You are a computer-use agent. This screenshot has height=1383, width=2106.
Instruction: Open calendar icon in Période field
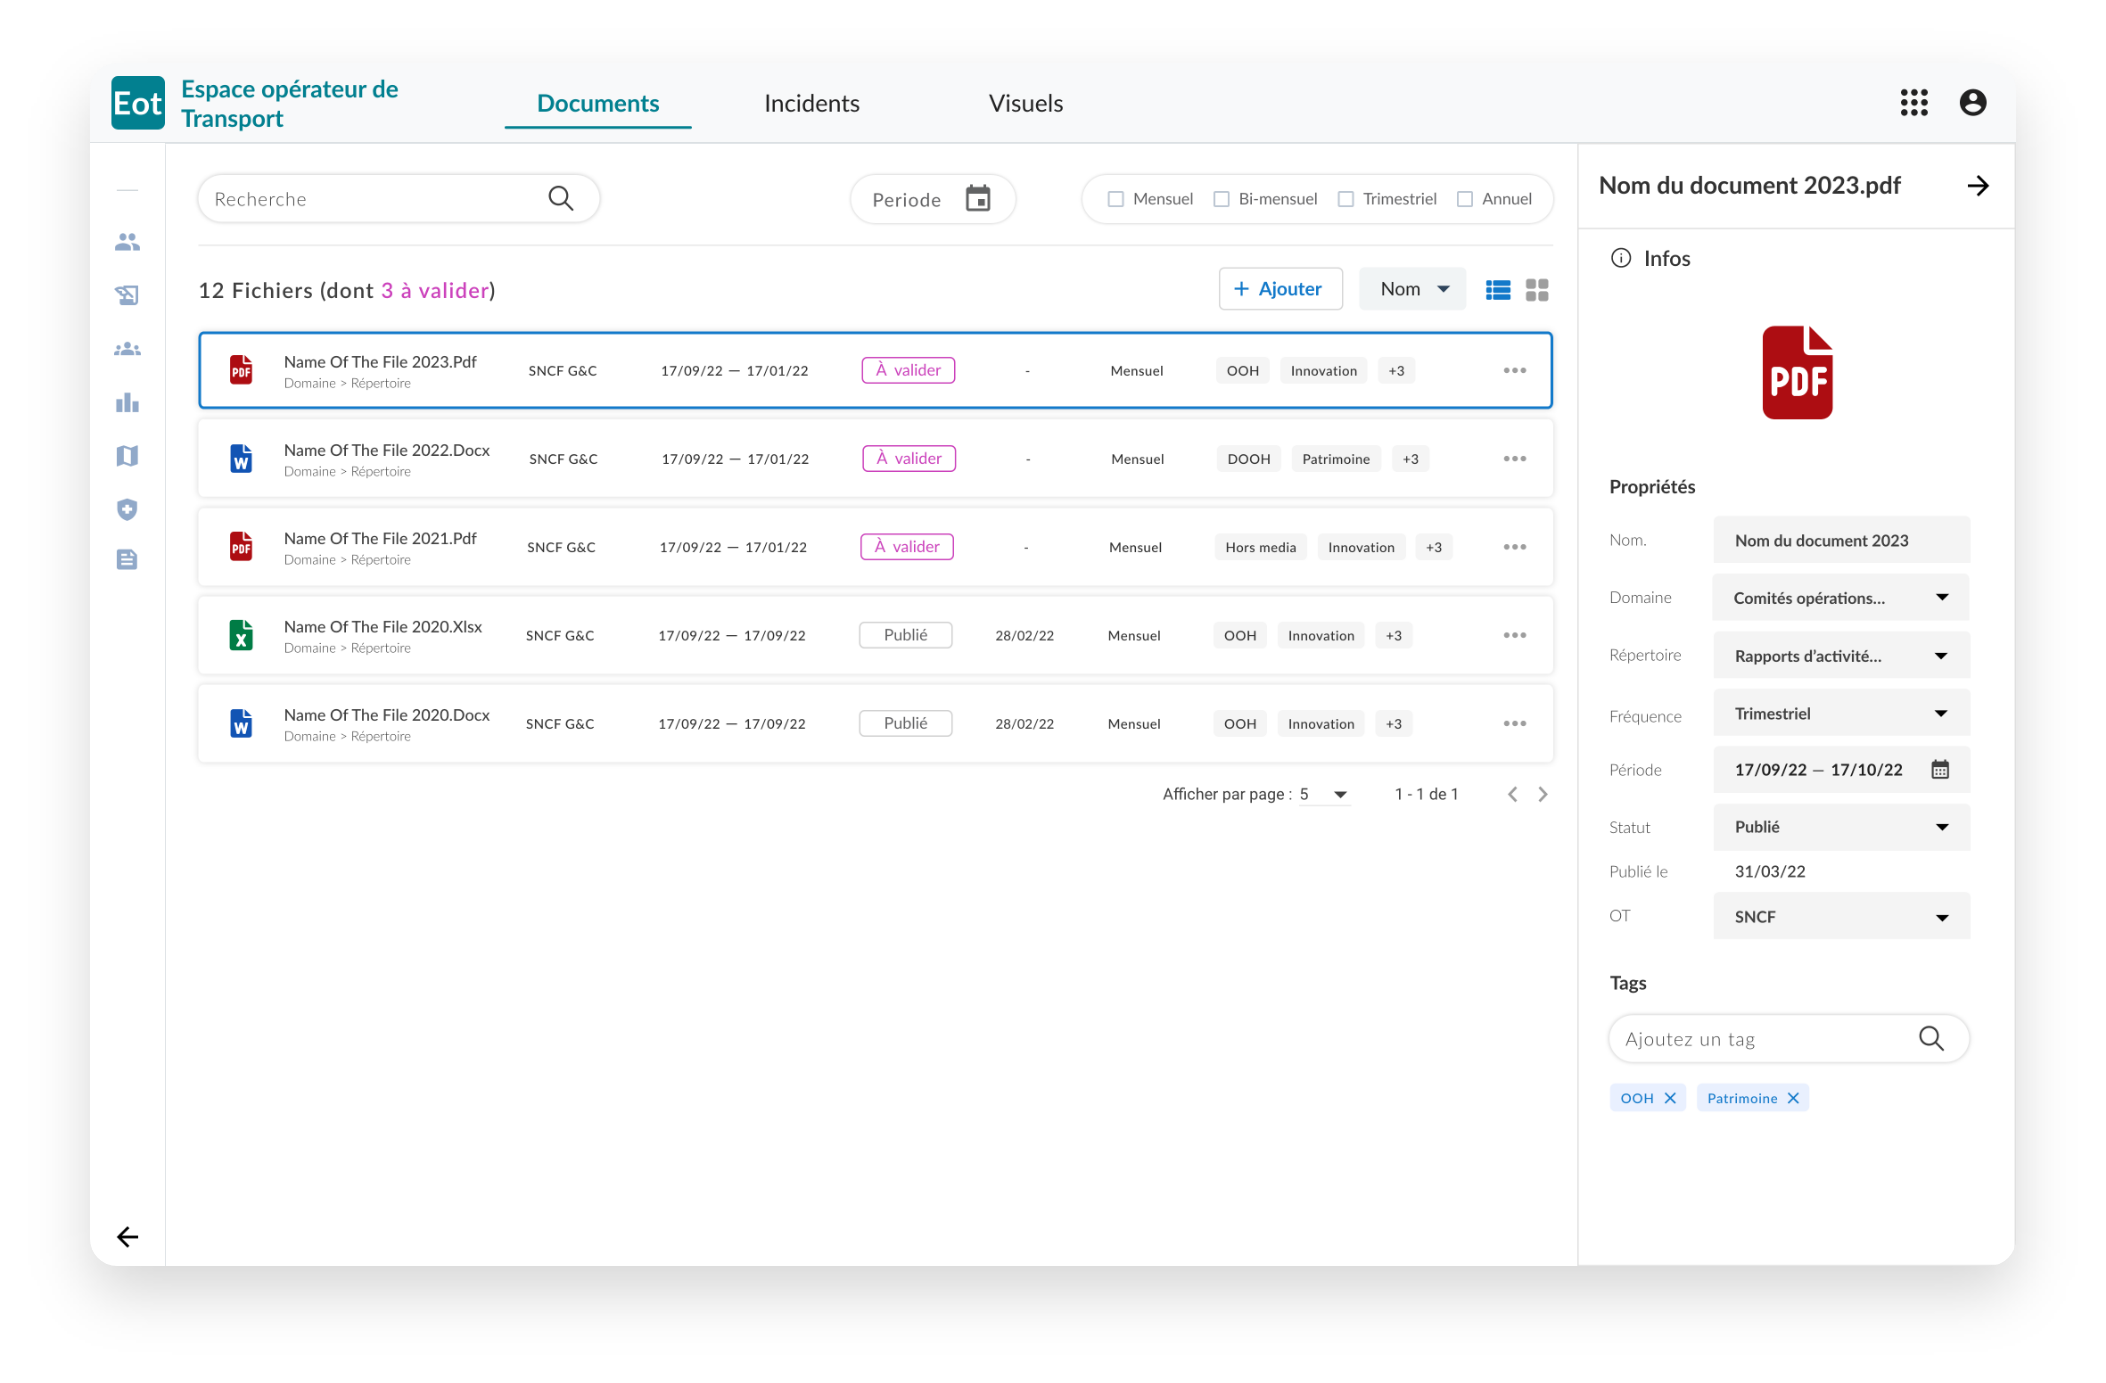tap(1939, 770)
